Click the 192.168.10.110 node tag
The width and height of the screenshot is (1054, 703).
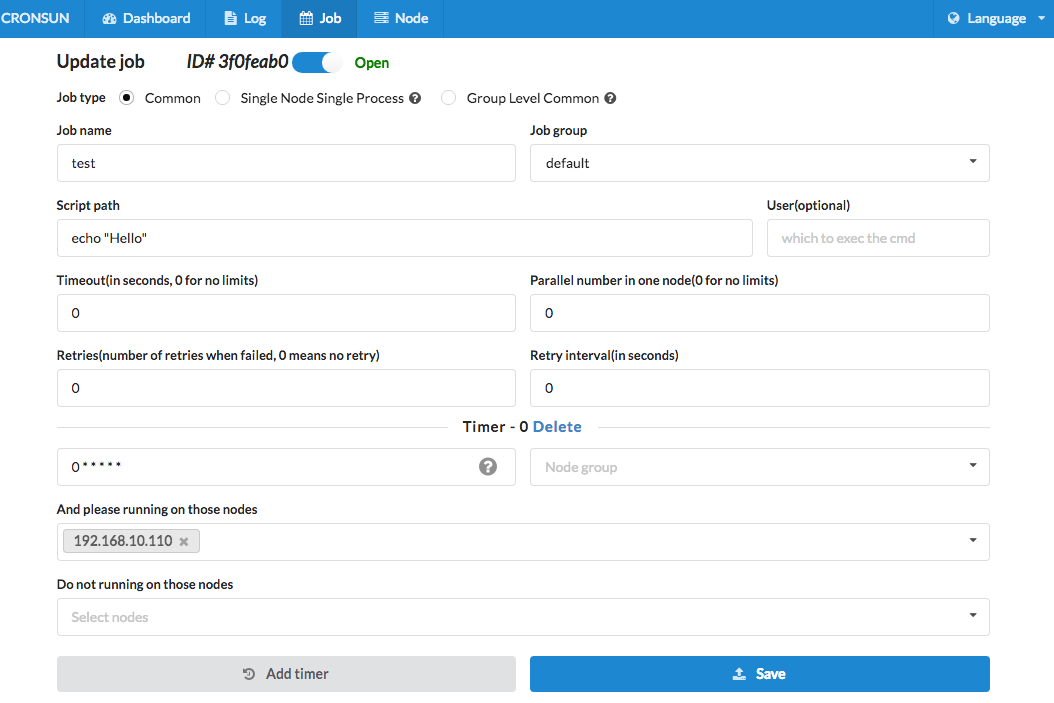pyautogui.click(x=131, y=541)
